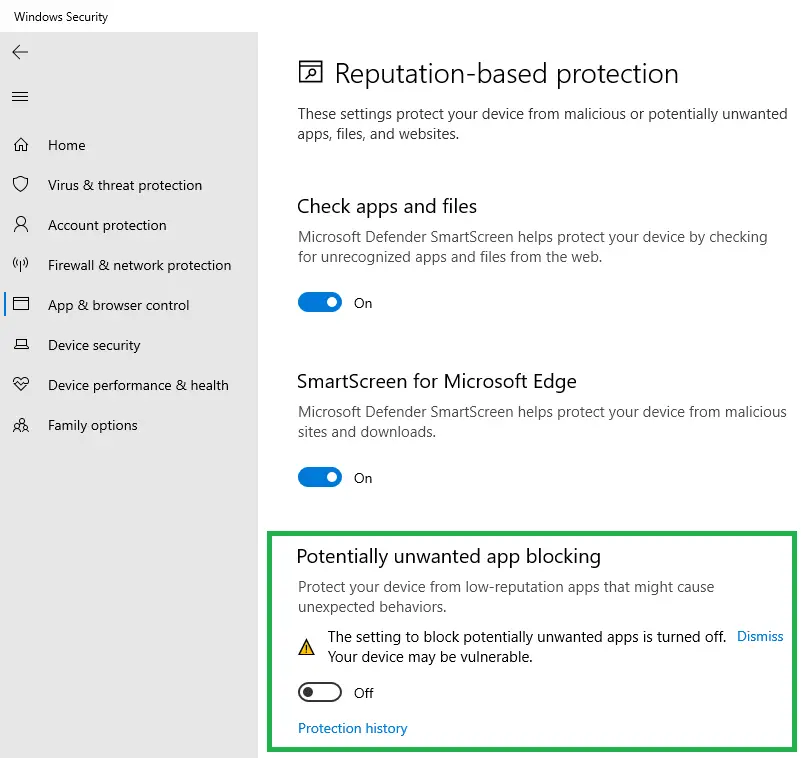Click the SmartScreen for Microsoft Edge heading
The image size is (801, 758).
(437, 382)
